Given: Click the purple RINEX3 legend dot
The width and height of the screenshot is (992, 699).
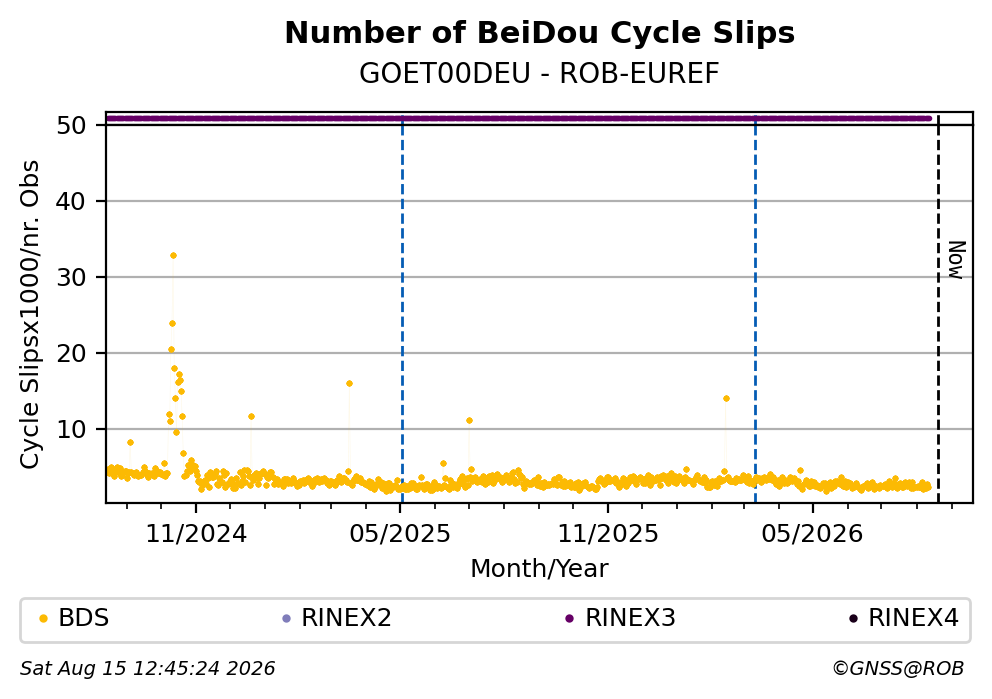Looking at the screenshot, I should click(x=569, y=619).
